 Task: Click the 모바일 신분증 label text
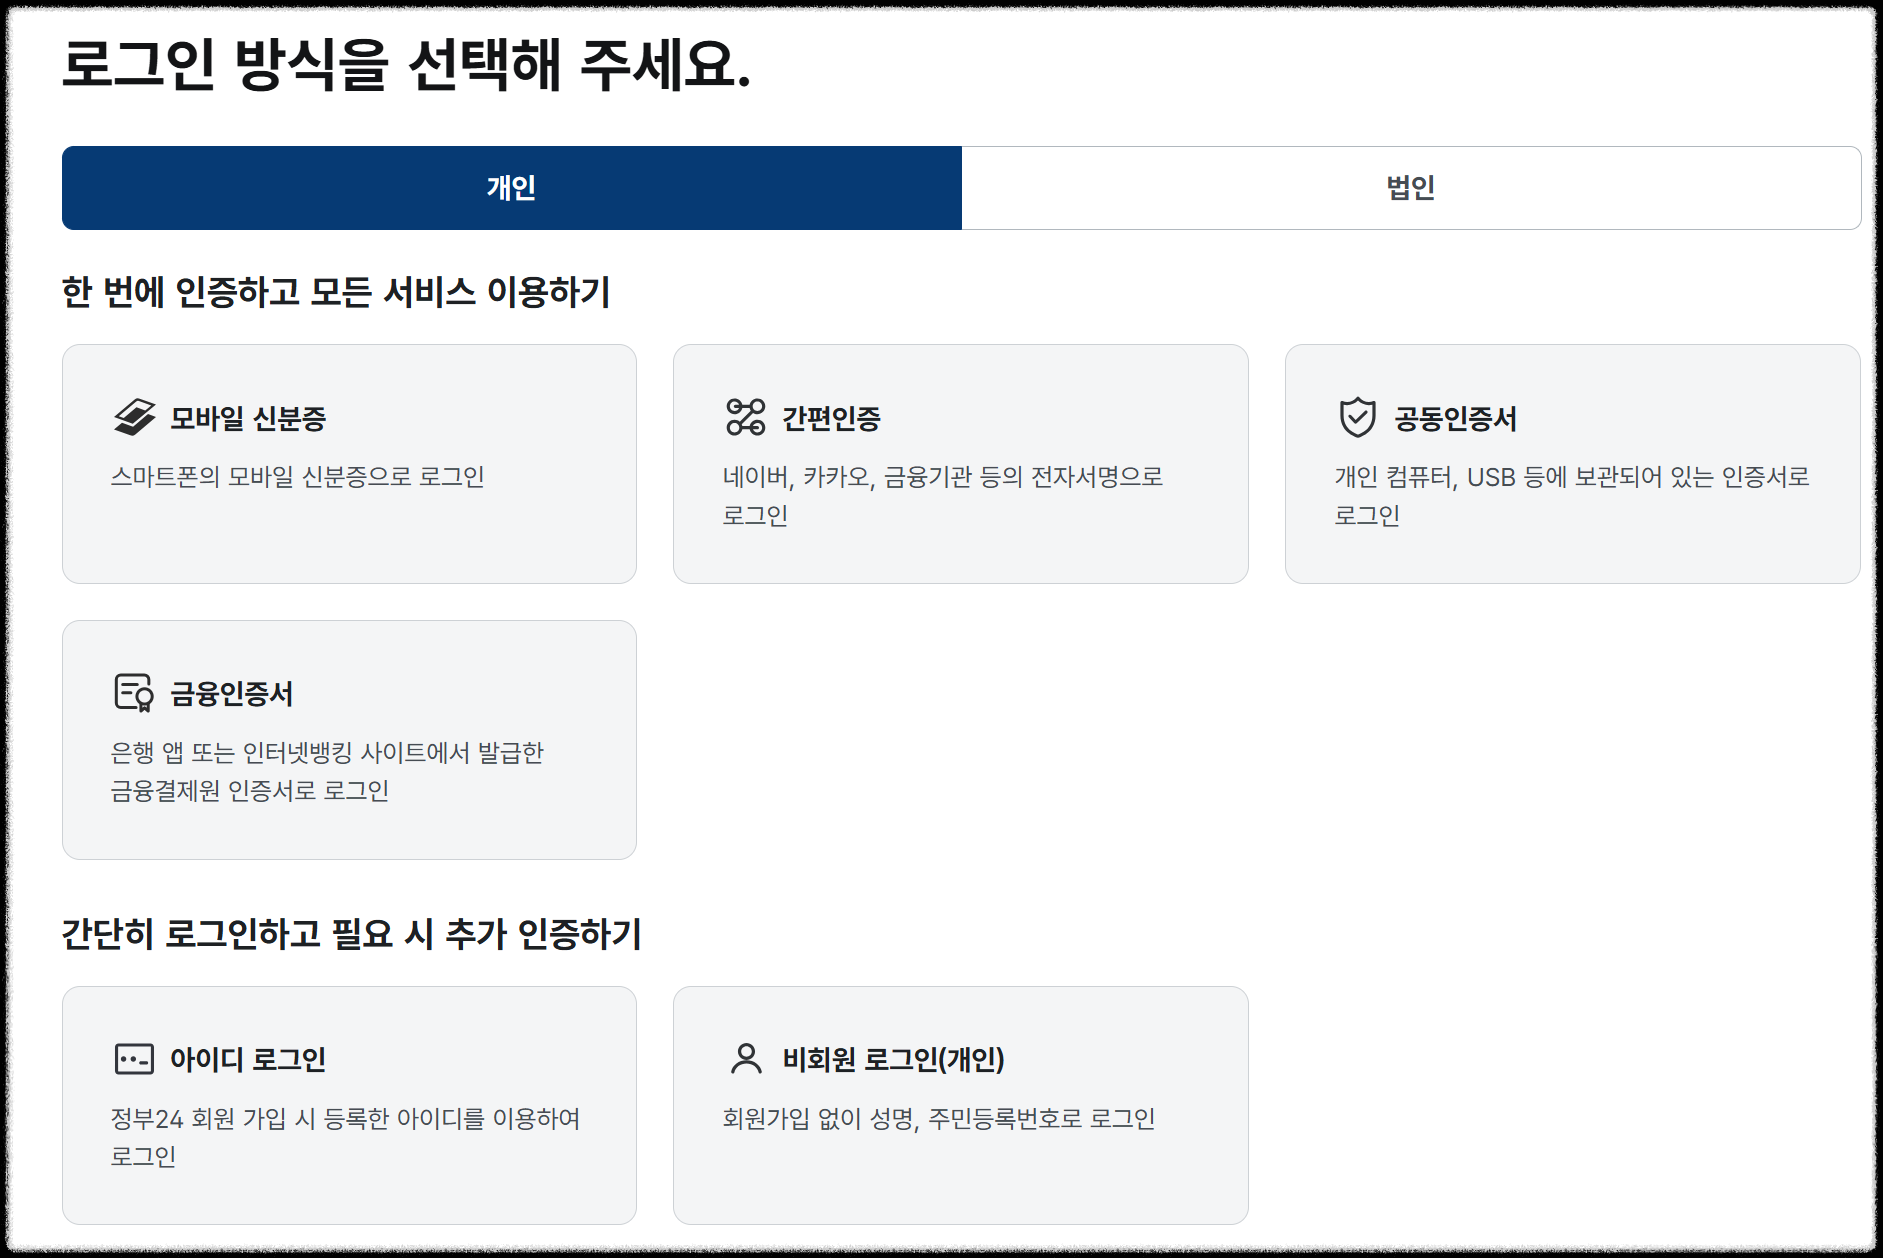[x=253, y=419]
